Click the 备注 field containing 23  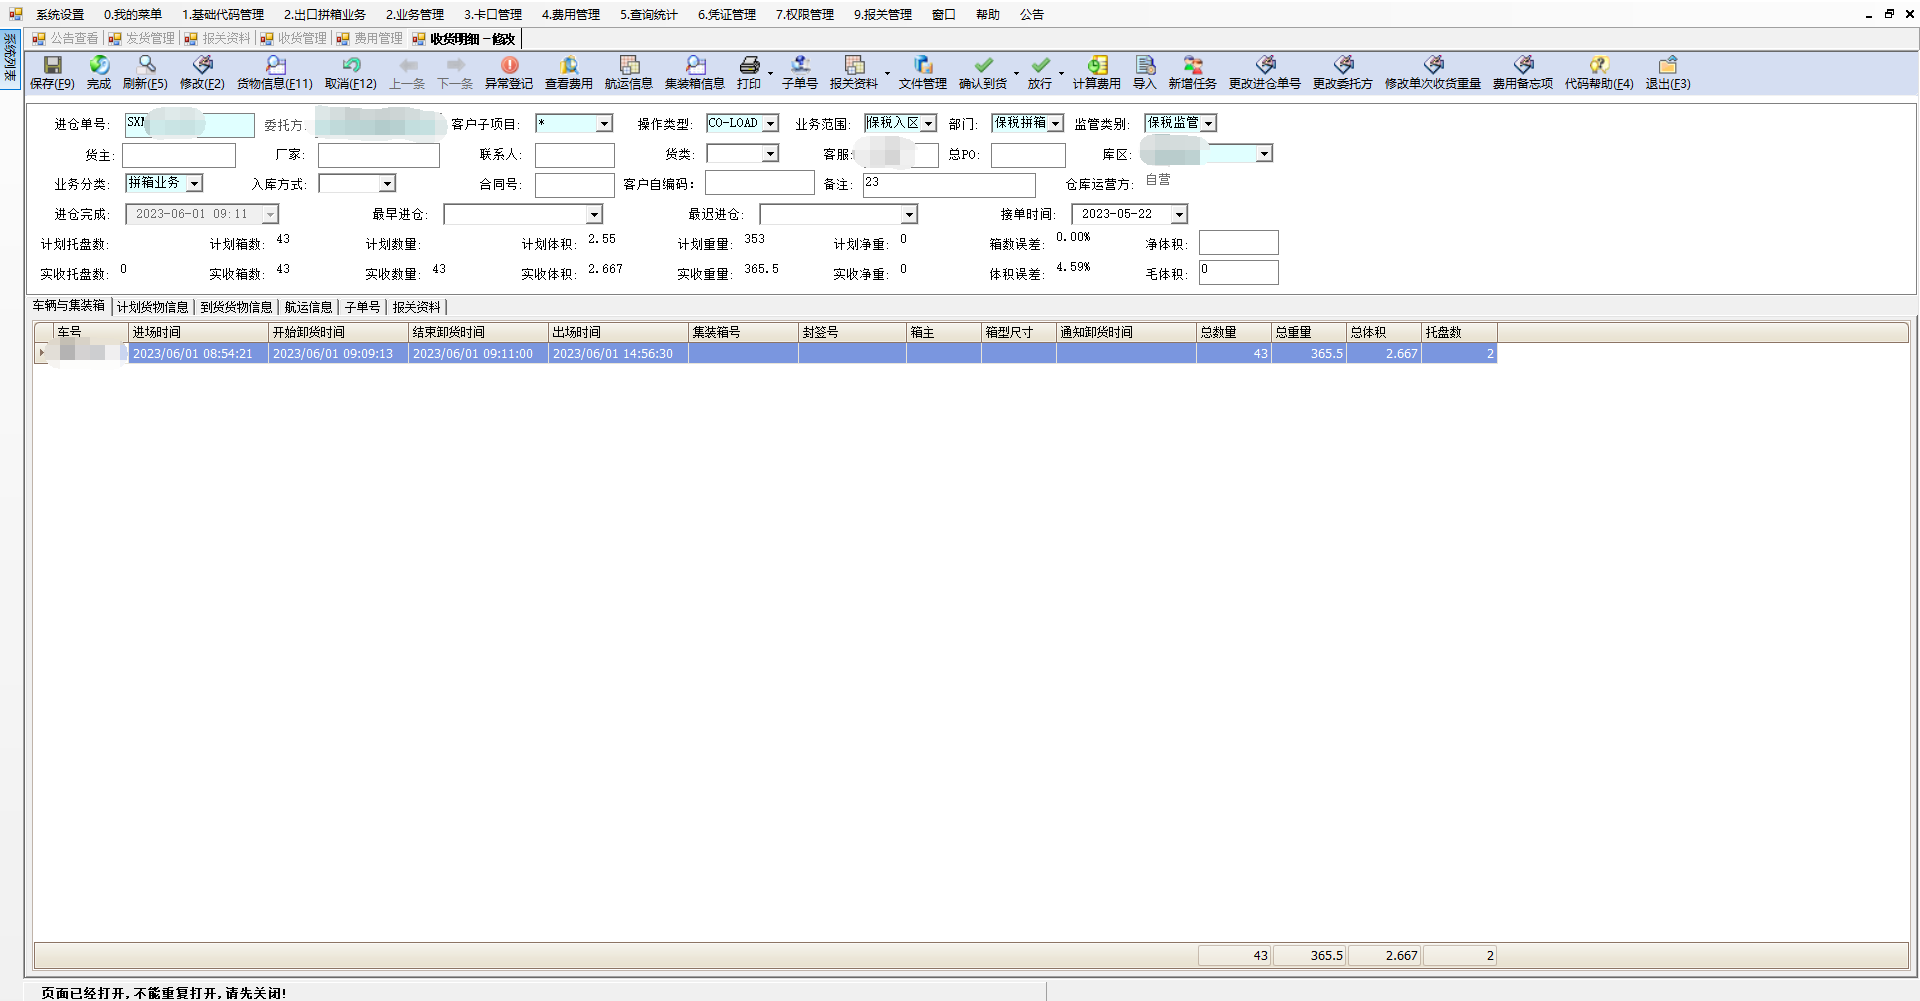point(949,185)
